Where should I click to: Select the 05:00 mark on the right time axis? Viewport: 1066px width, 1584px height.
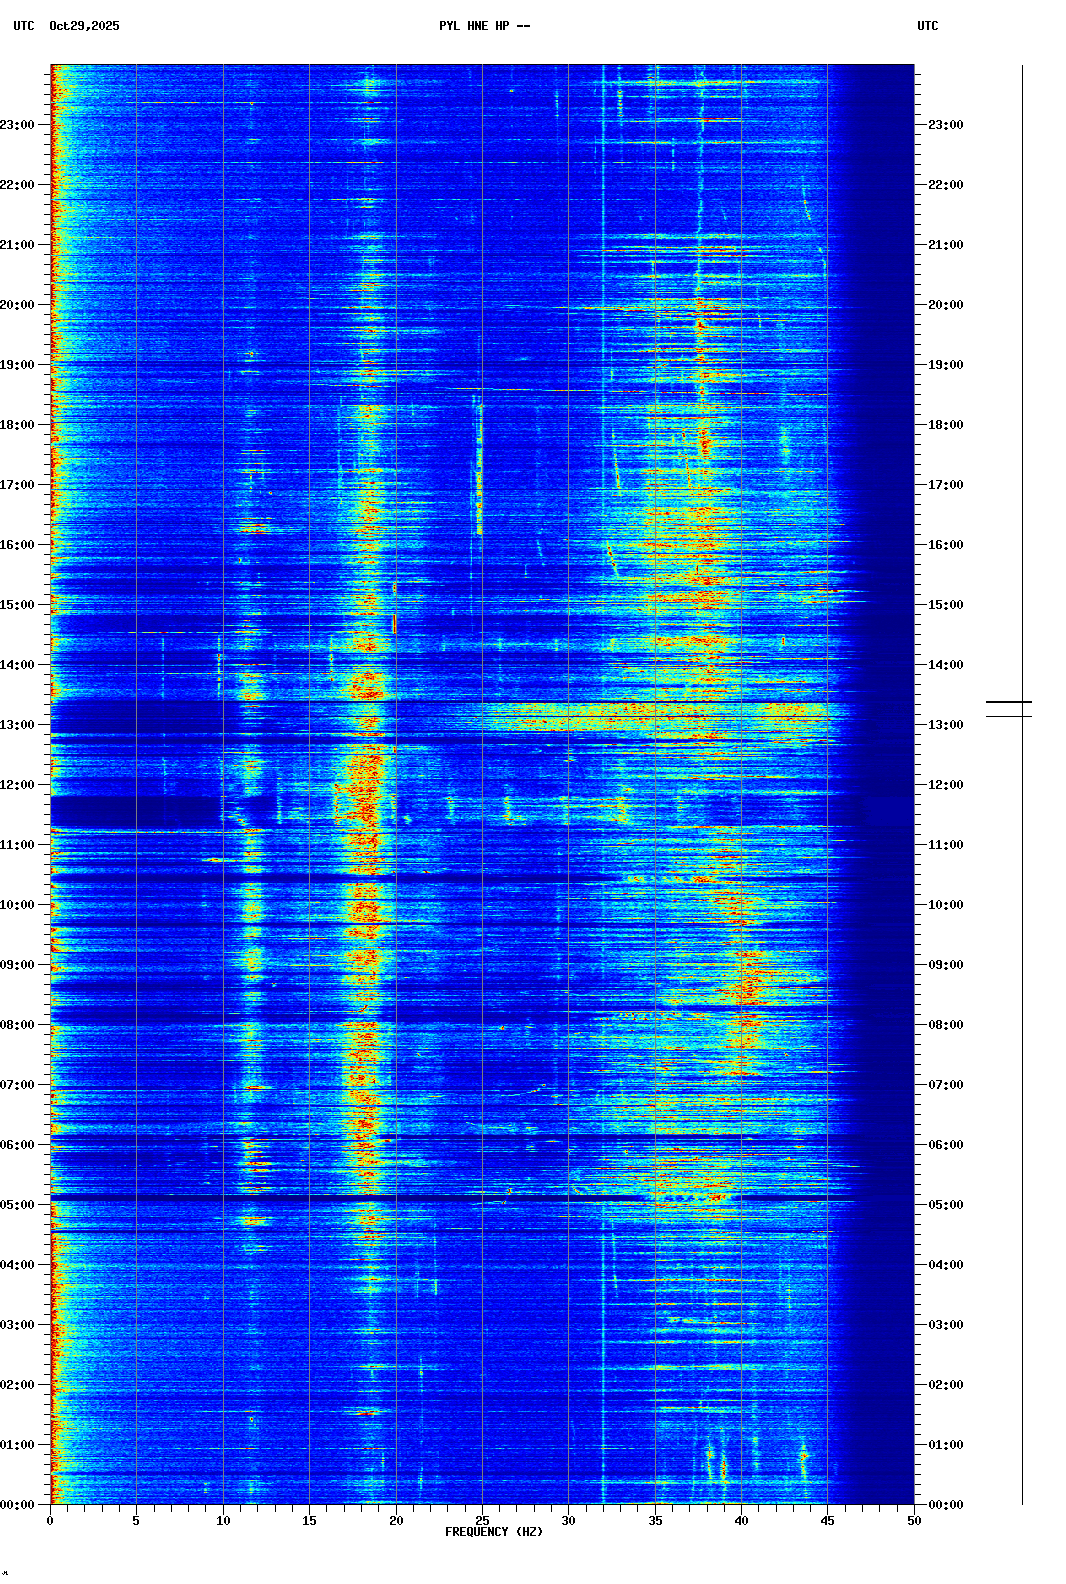pyautogui.click(x=945, y=1205)
